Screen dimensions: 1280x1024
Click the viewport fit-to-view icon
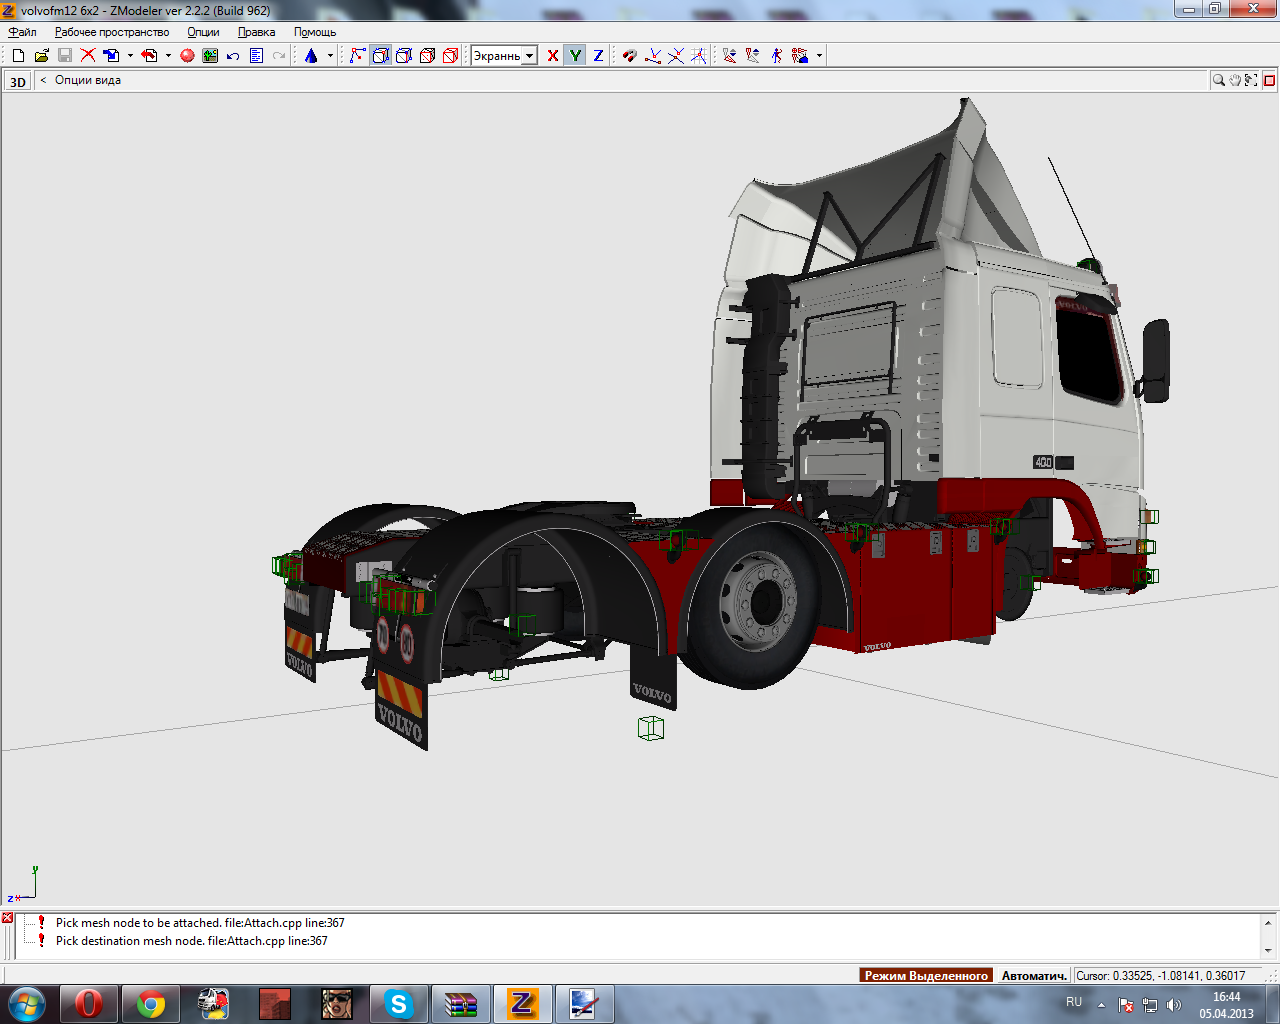1251,80
